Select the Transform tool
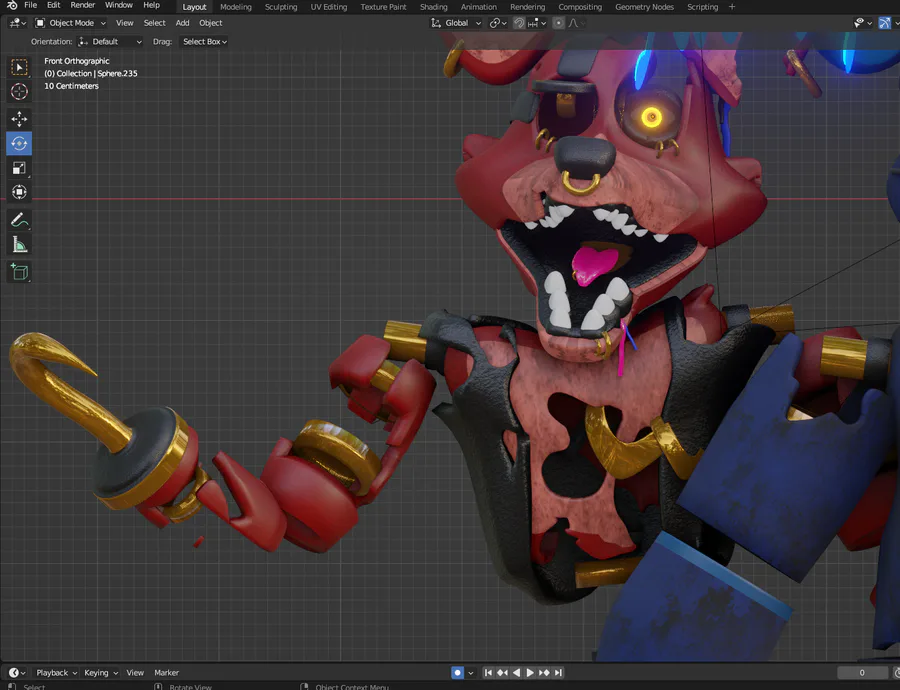900x690 pixels. tap(19, 192)
